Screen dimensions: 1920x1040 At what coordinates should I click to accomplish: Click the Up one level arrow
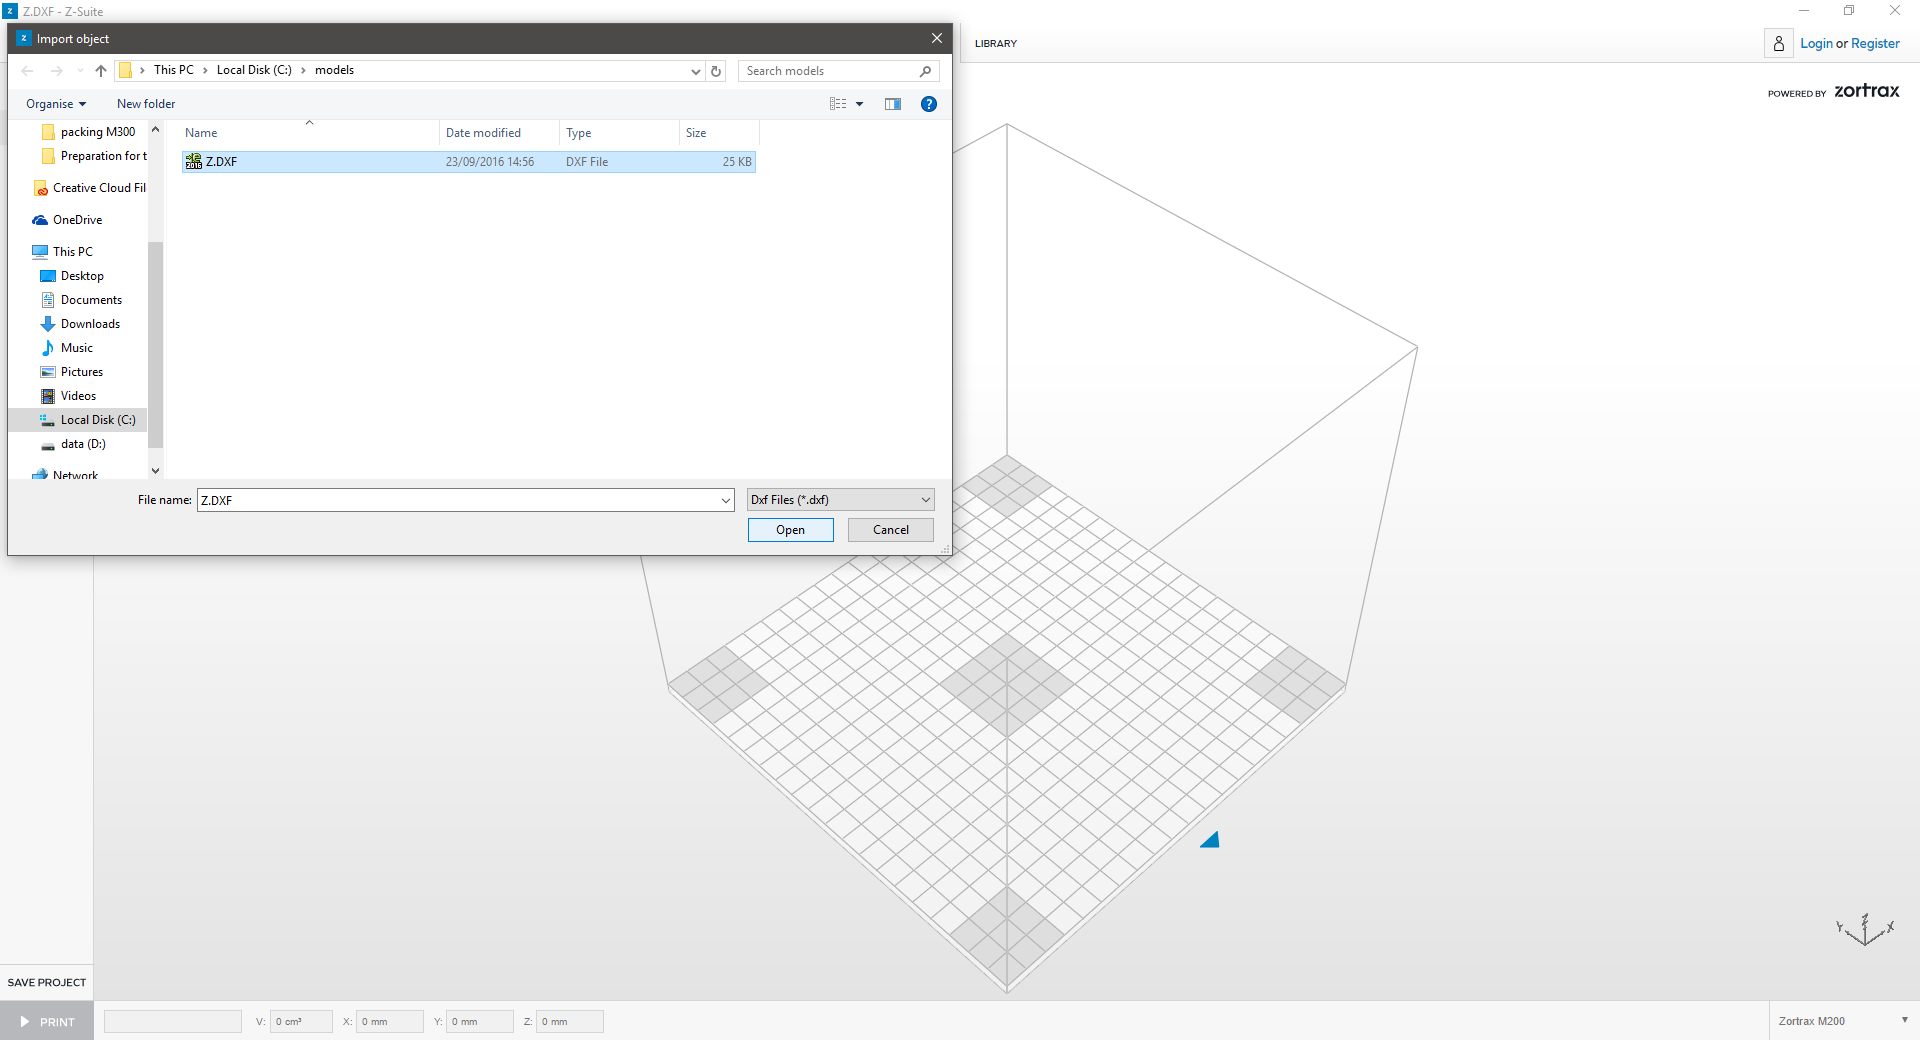click(x=101, y=71)
